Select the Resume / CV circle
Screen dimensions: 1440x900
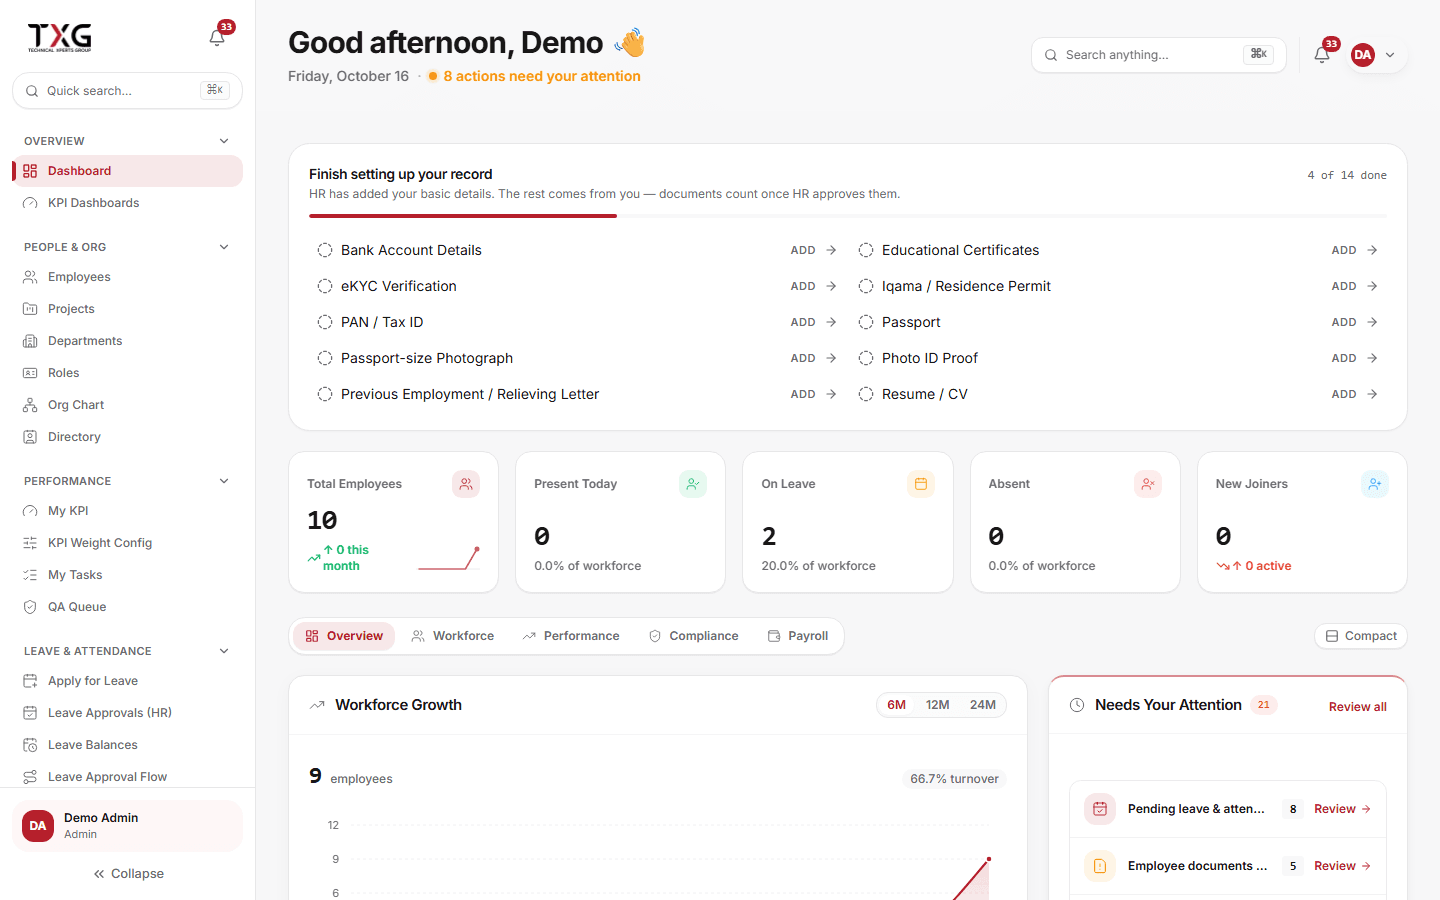[866, 394]
